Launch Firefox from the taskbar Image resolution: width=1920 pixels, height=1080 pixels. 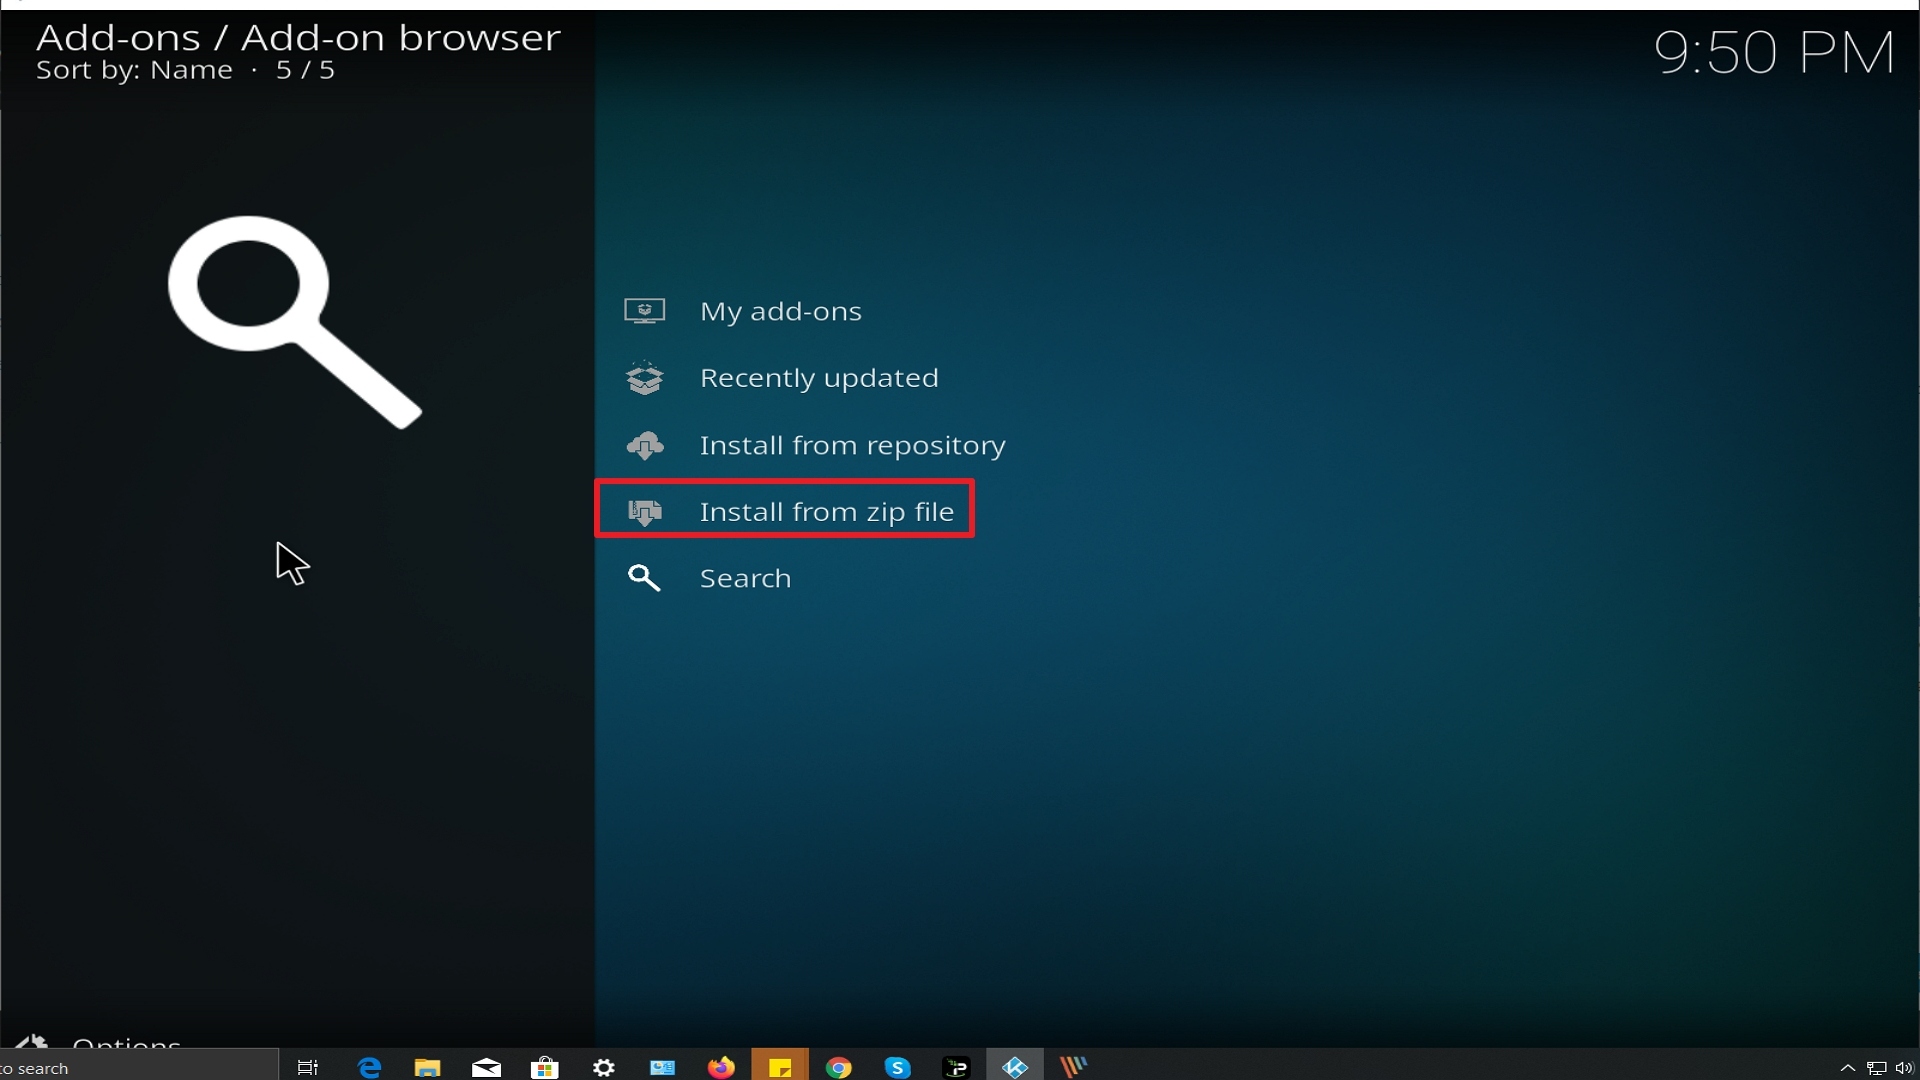(721, 1067)
